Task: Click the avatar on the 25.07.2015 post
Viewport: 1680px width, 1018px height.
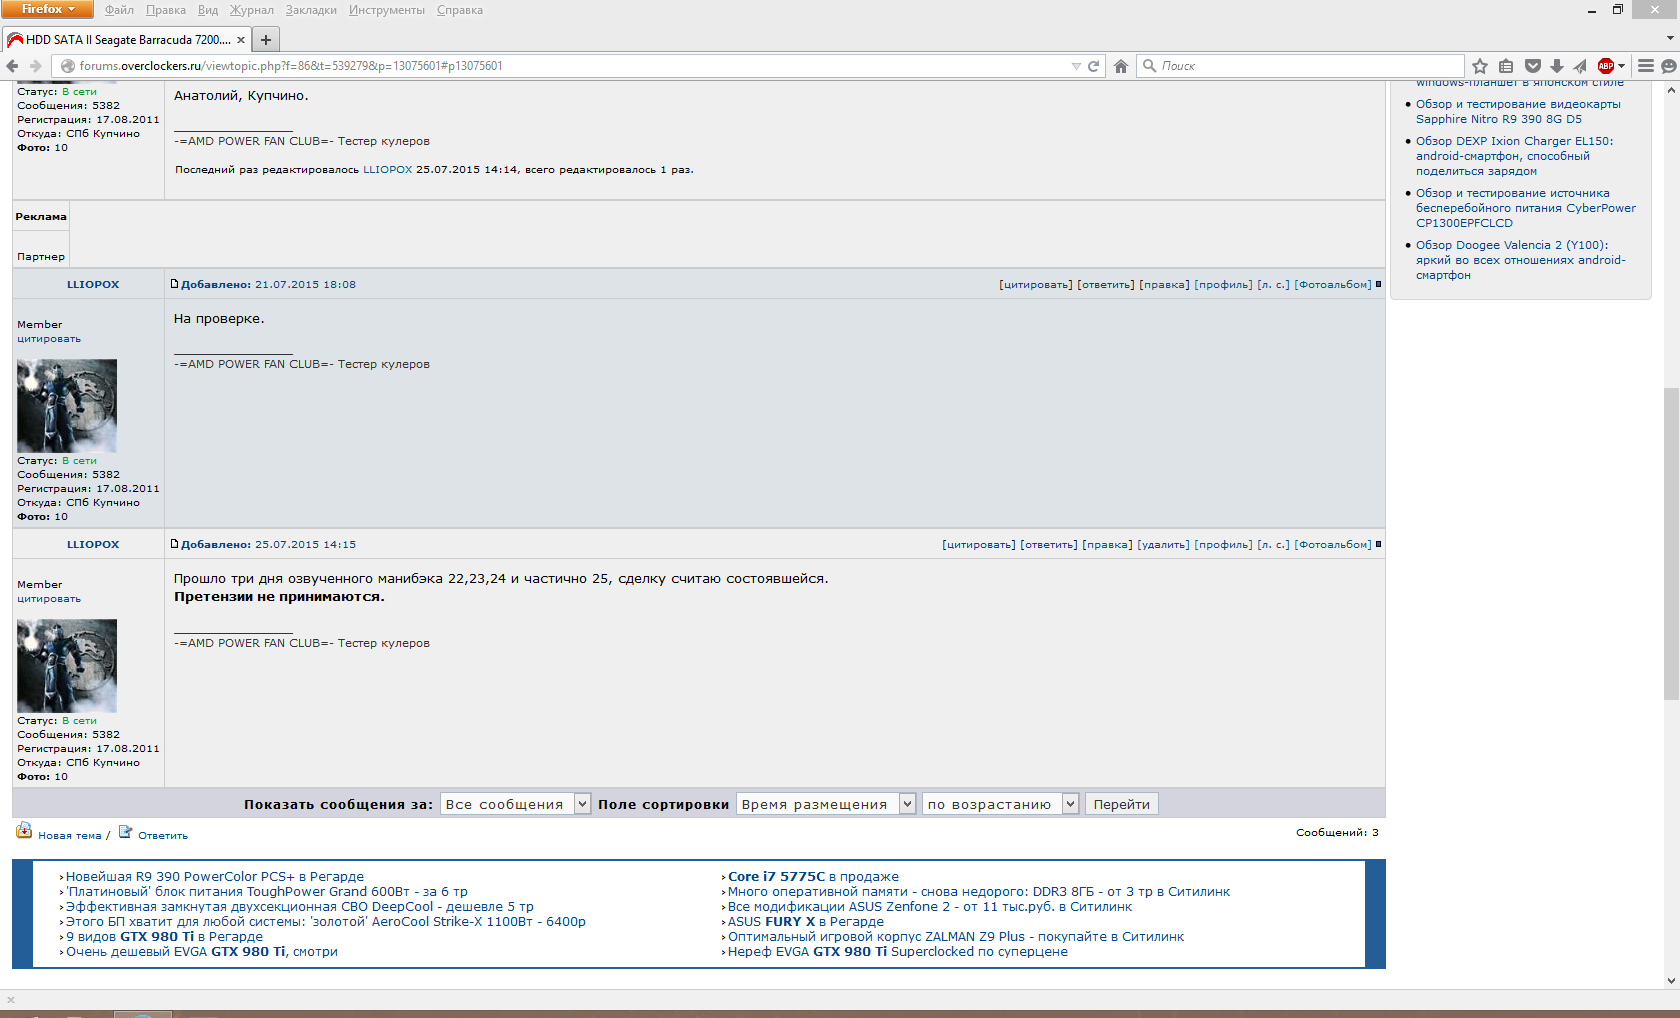Action: [x=67, y=666]
